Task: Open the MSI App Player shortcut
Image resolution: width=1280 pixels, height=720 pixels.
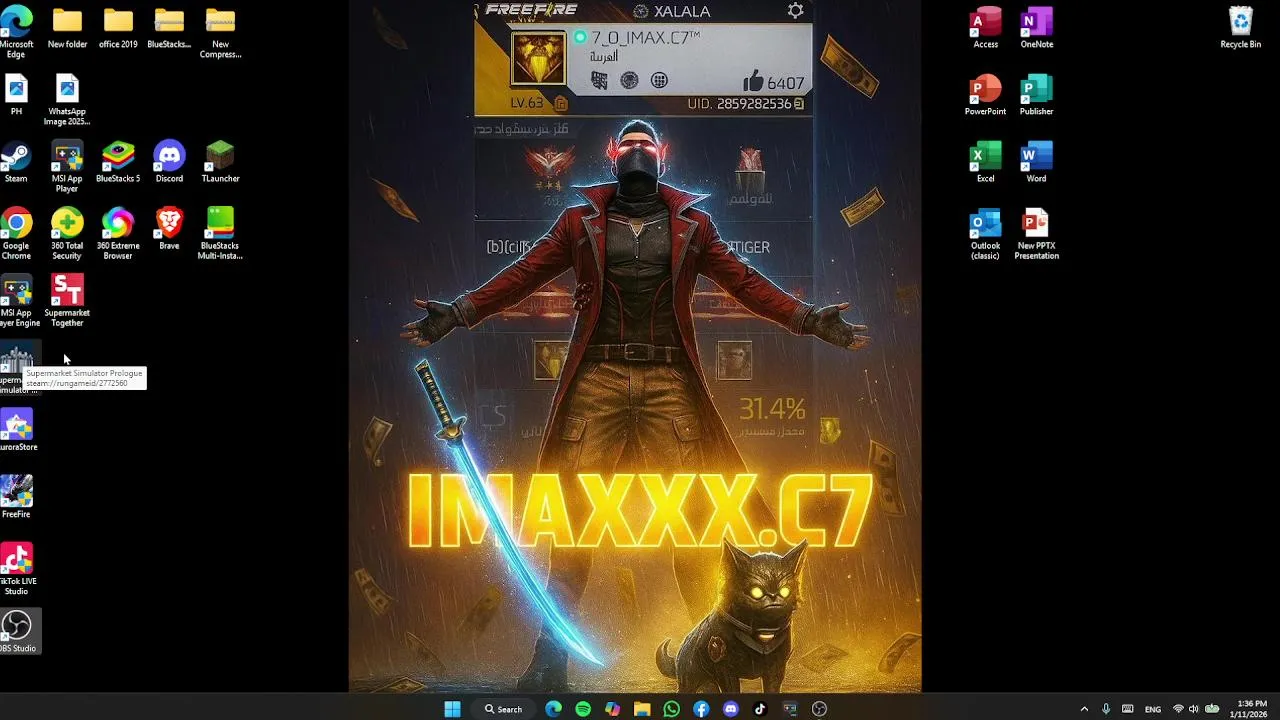Action: click(67, 166)
